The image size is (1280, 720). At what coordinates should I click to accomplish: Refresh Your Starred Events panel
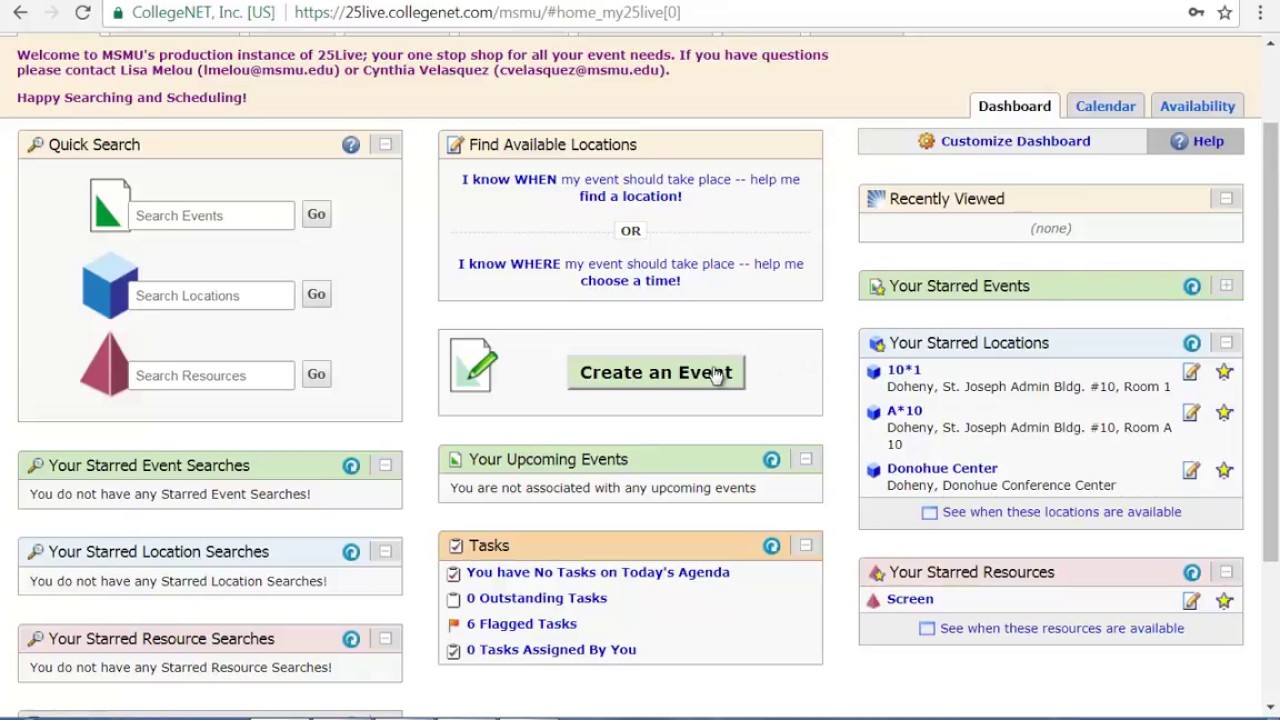pos(1192,287)
